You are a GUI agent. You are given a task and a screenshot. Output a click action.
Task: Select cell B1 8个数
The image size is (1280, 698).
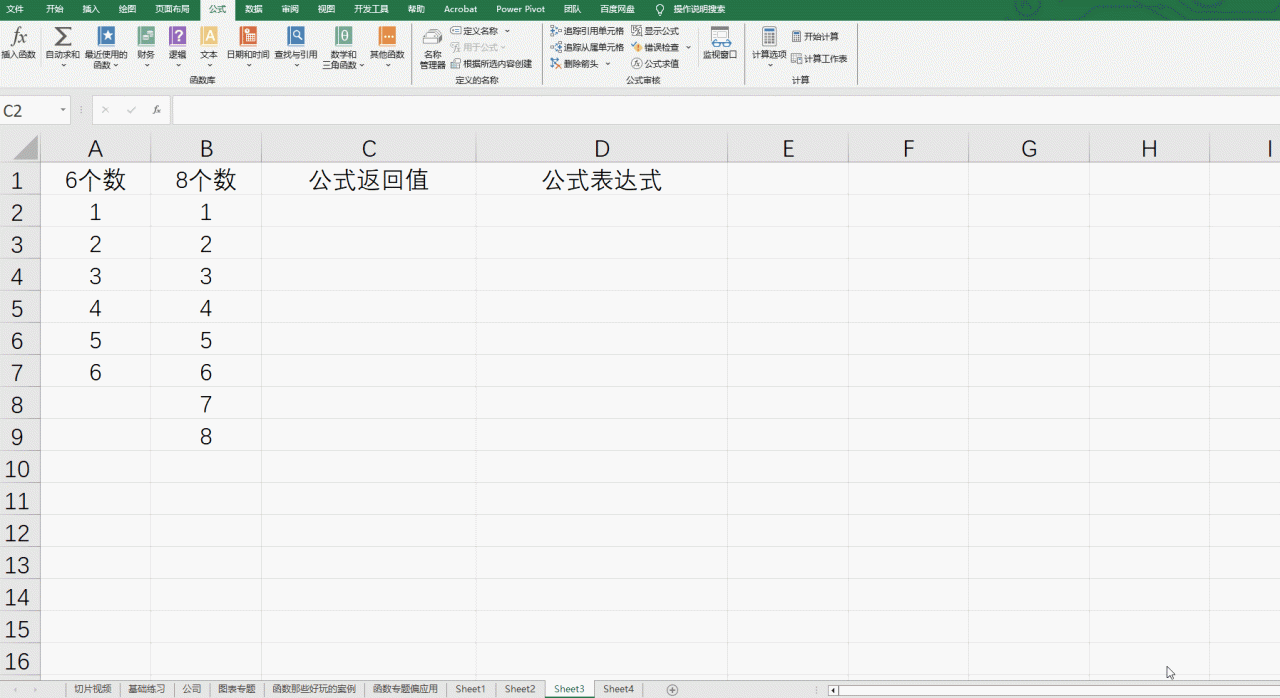point(206,180)
